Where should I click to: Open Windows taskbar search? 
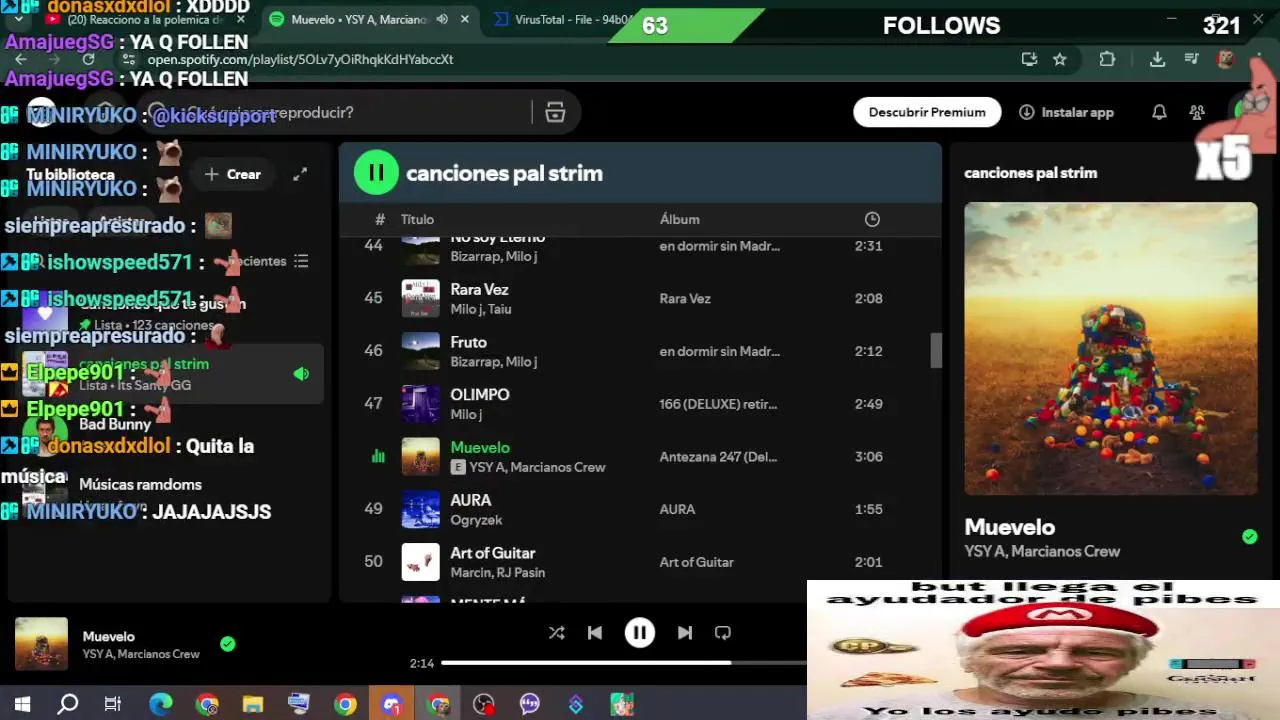tap(68, 704)
